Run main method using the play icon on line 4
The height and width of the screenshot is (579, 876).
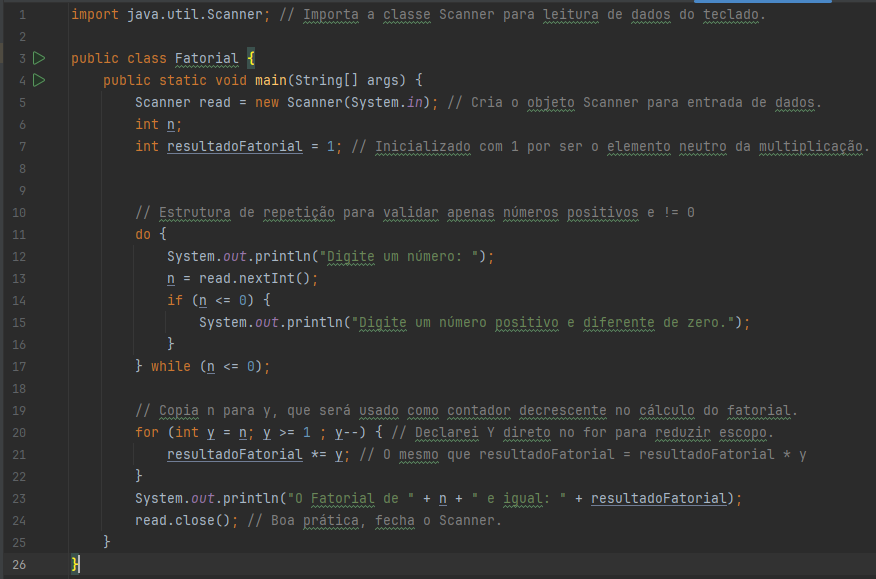(38, 80)
